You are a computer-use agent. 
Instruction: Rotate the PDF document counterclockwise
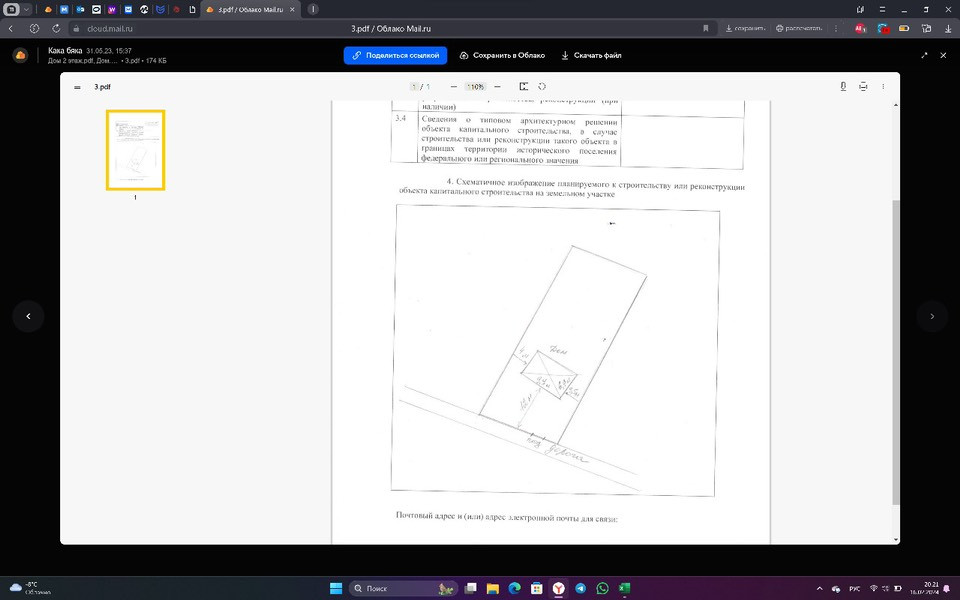[x=542, y=87]
